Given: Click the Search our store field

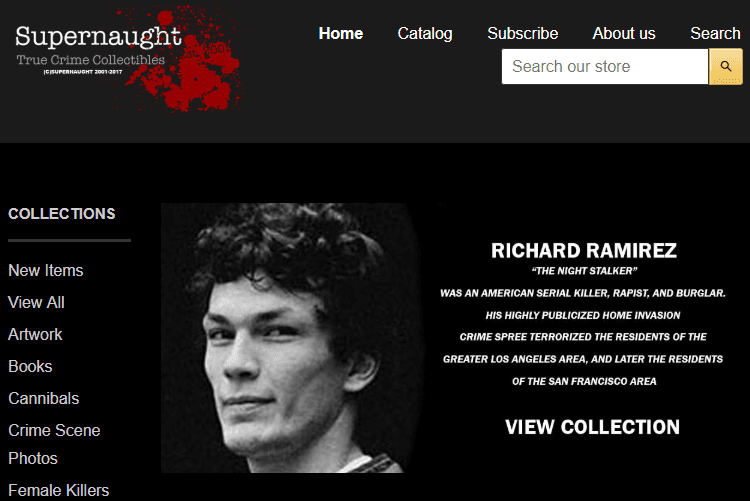Looking at the screenshot, I should click(x=605, y=67).
